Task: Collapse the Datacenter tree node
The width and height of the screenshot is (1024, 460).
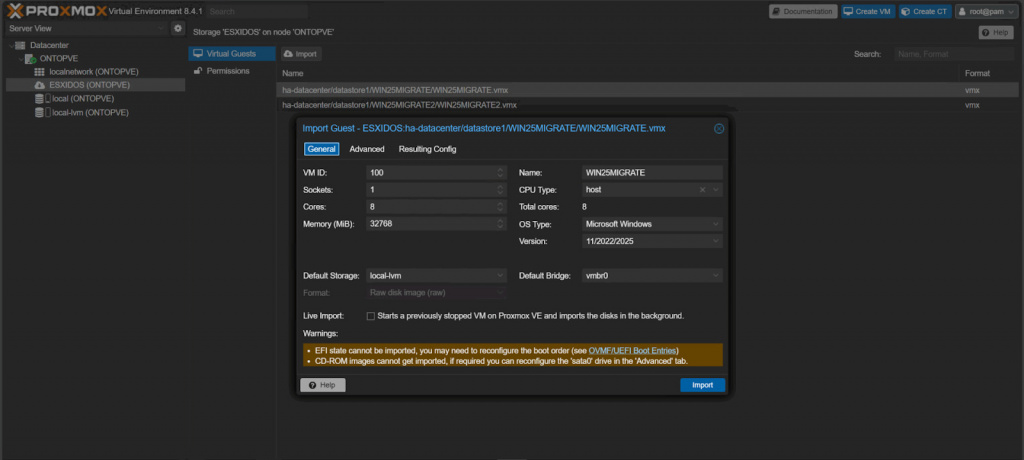Action: (x=10, y=45)
